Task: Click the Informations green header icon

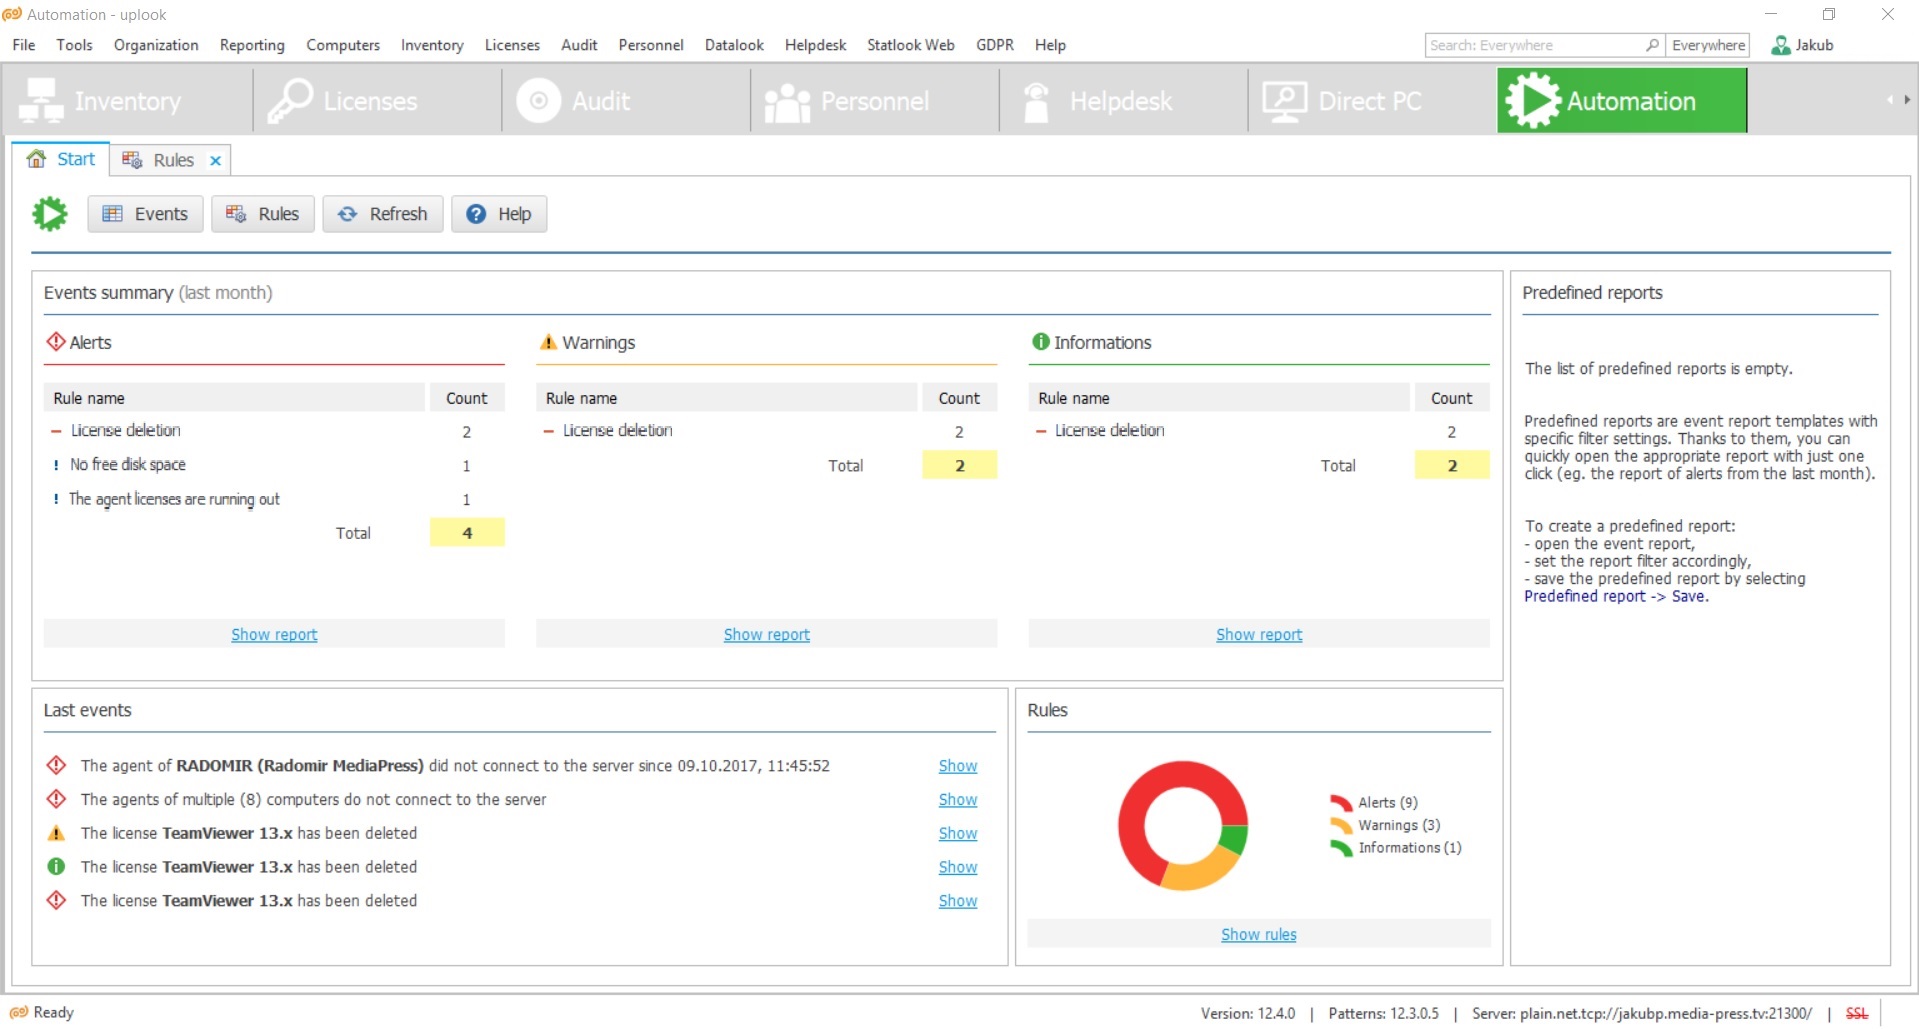Action: coord(1041,342)
